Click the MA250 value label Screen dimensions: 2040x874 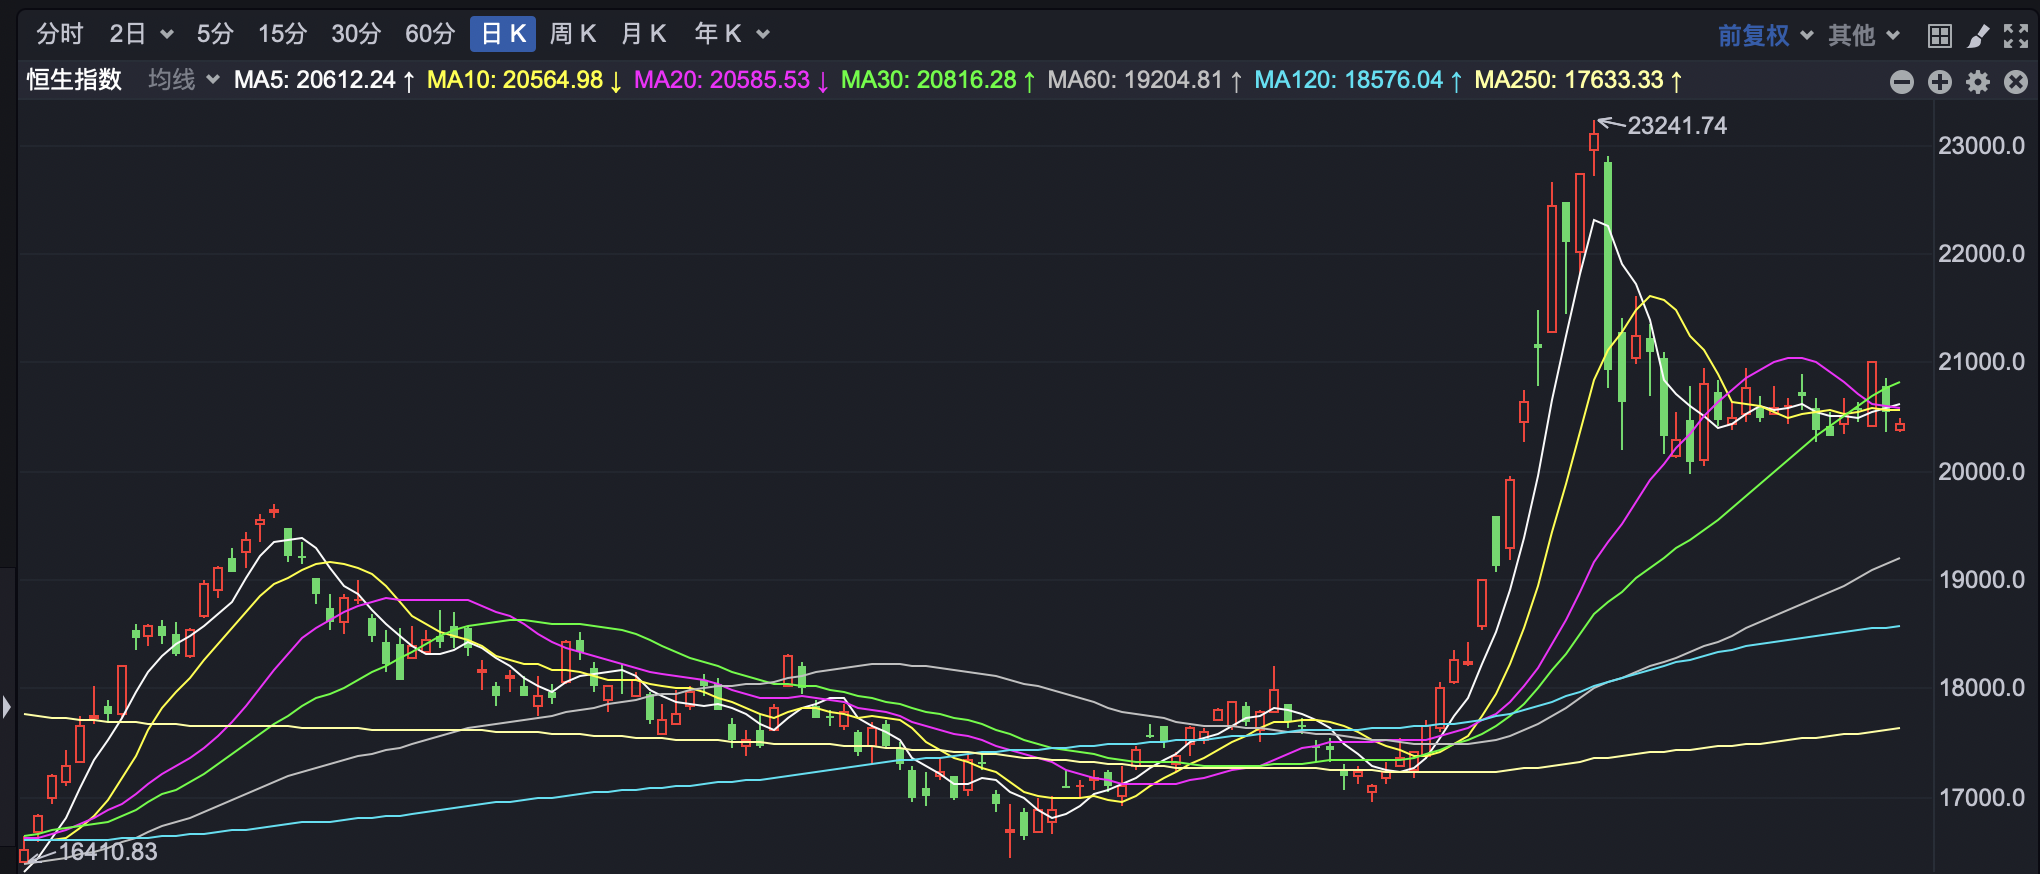[1578, 80]
